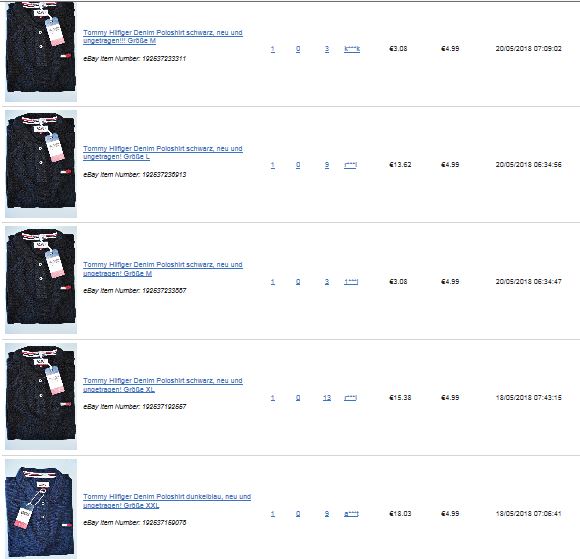Click bidder r***l on the €15.38 listing
The width and height of the screenshot is (580, 559).
tap(350, 398)
